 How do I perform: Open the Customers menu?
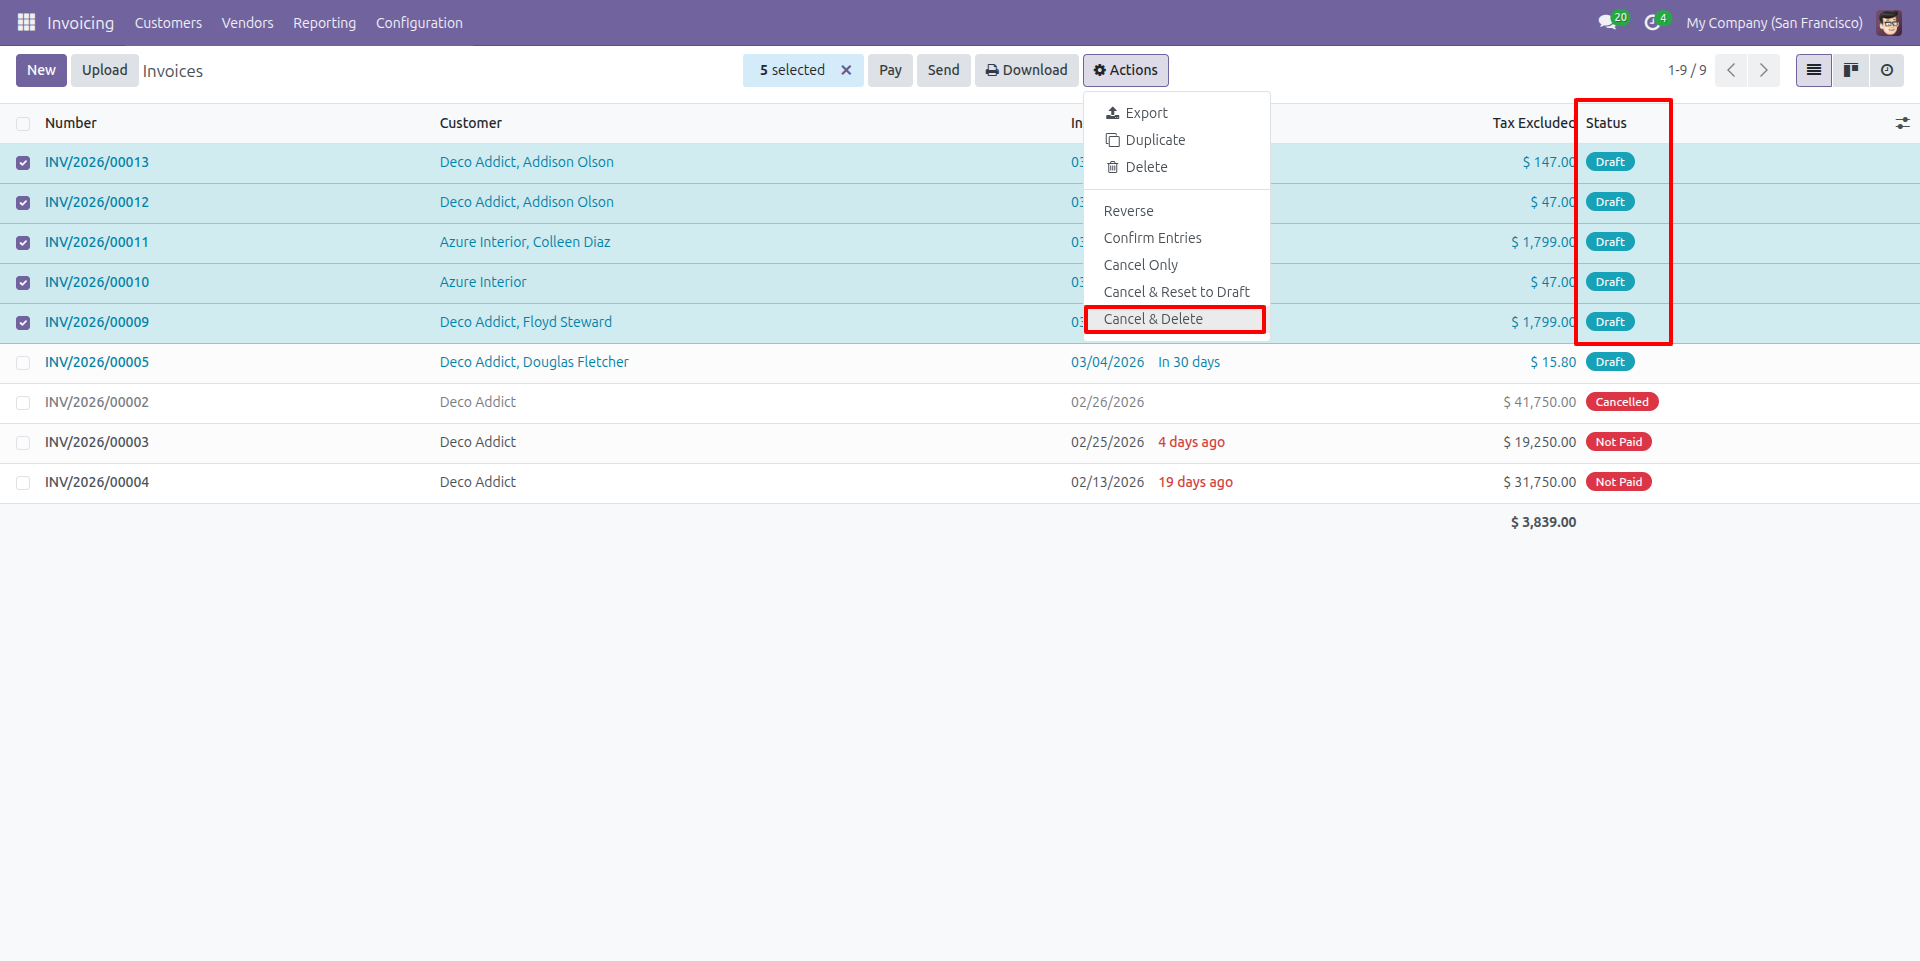point(168,23)
